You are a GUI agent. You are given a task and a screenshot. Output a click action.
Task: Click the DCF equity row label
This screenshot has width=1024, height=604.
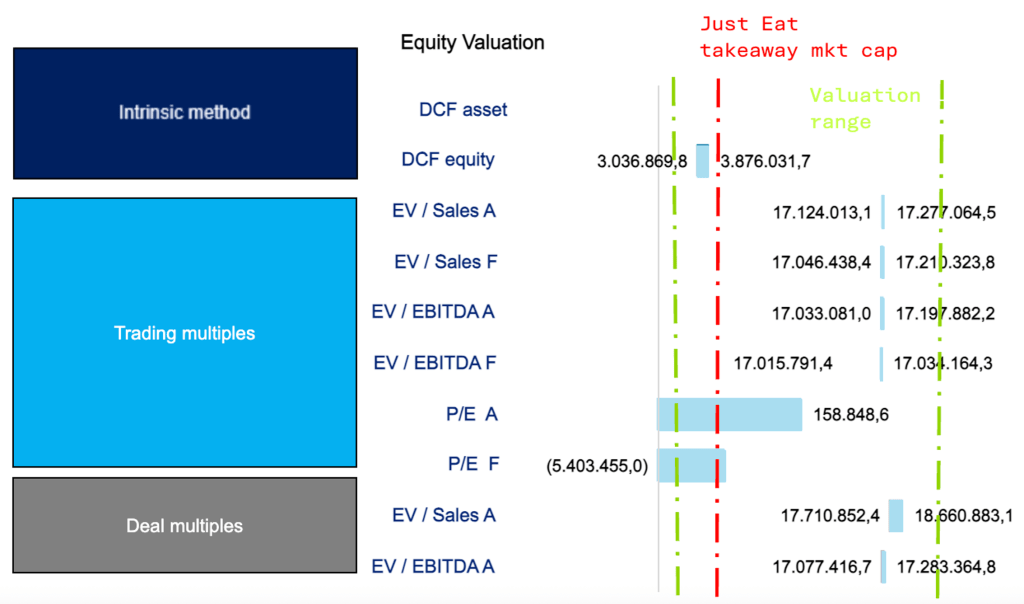coord(447,160)
